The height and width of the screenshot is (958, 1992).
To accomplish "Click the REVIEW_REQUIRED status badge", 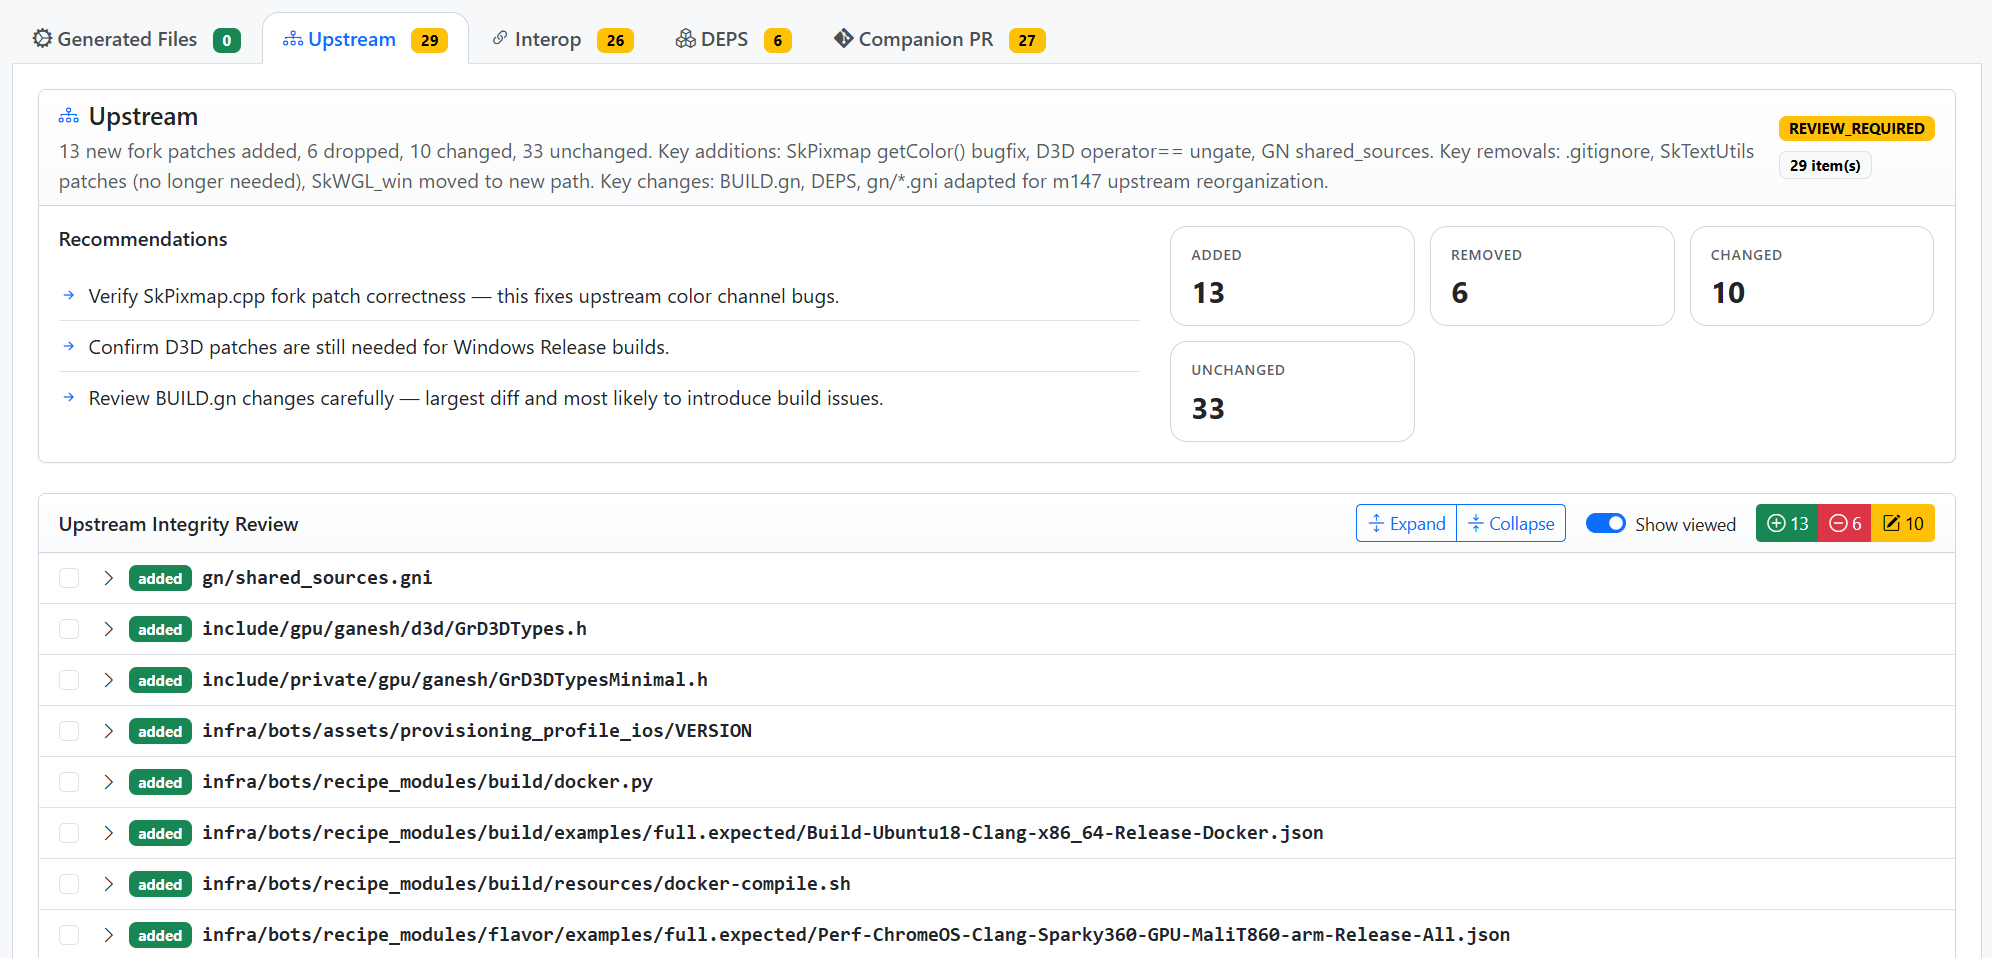I will (x=1856, y=128).
